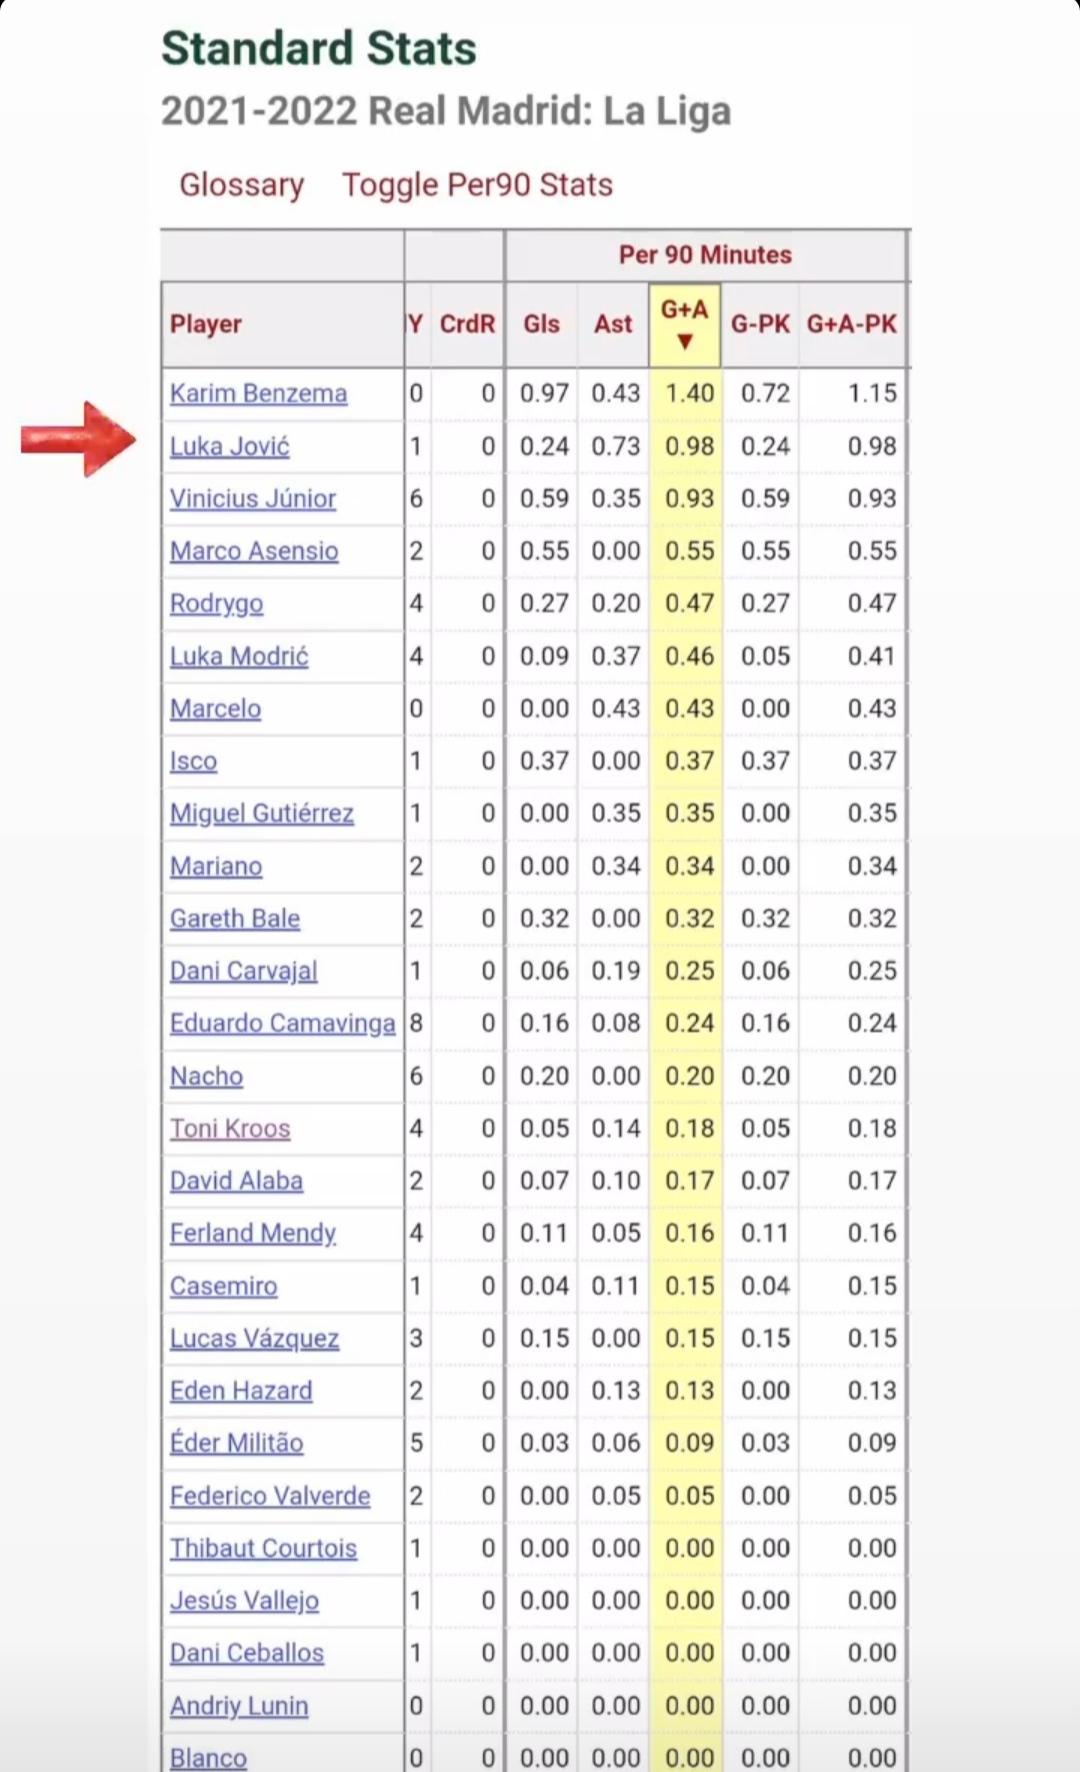Click the red arrow pointing at Luka Jović
Screen dimensions: 1080x1772
[78, 439]
